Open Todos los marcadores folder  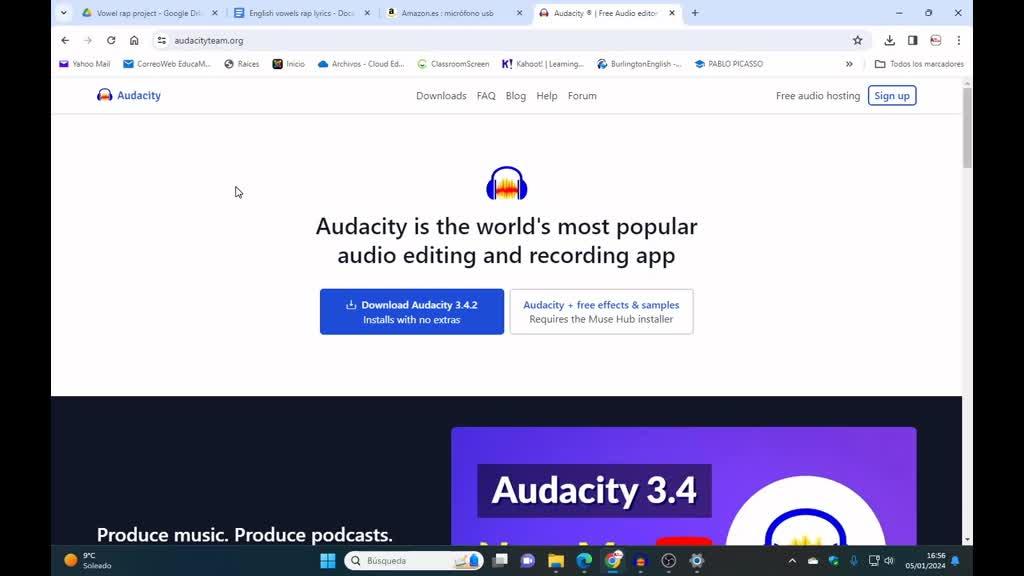click(919, 64)
